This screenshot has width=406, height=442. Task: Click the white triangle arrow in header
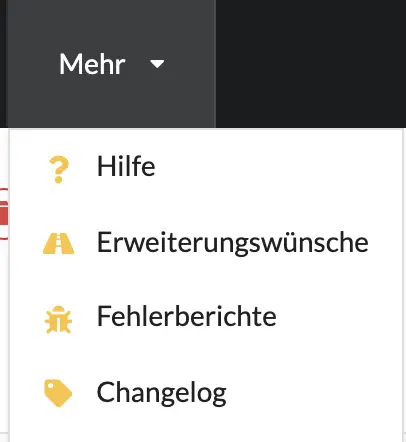click(x=157, y=63)
